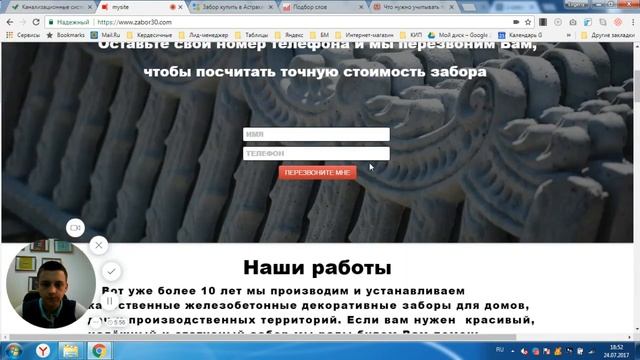This screenshot has height=360, width=640.
Task: Submit with ПЕРЕЗВОНИТЕ МНЕ button
Action: pos(318,173)
